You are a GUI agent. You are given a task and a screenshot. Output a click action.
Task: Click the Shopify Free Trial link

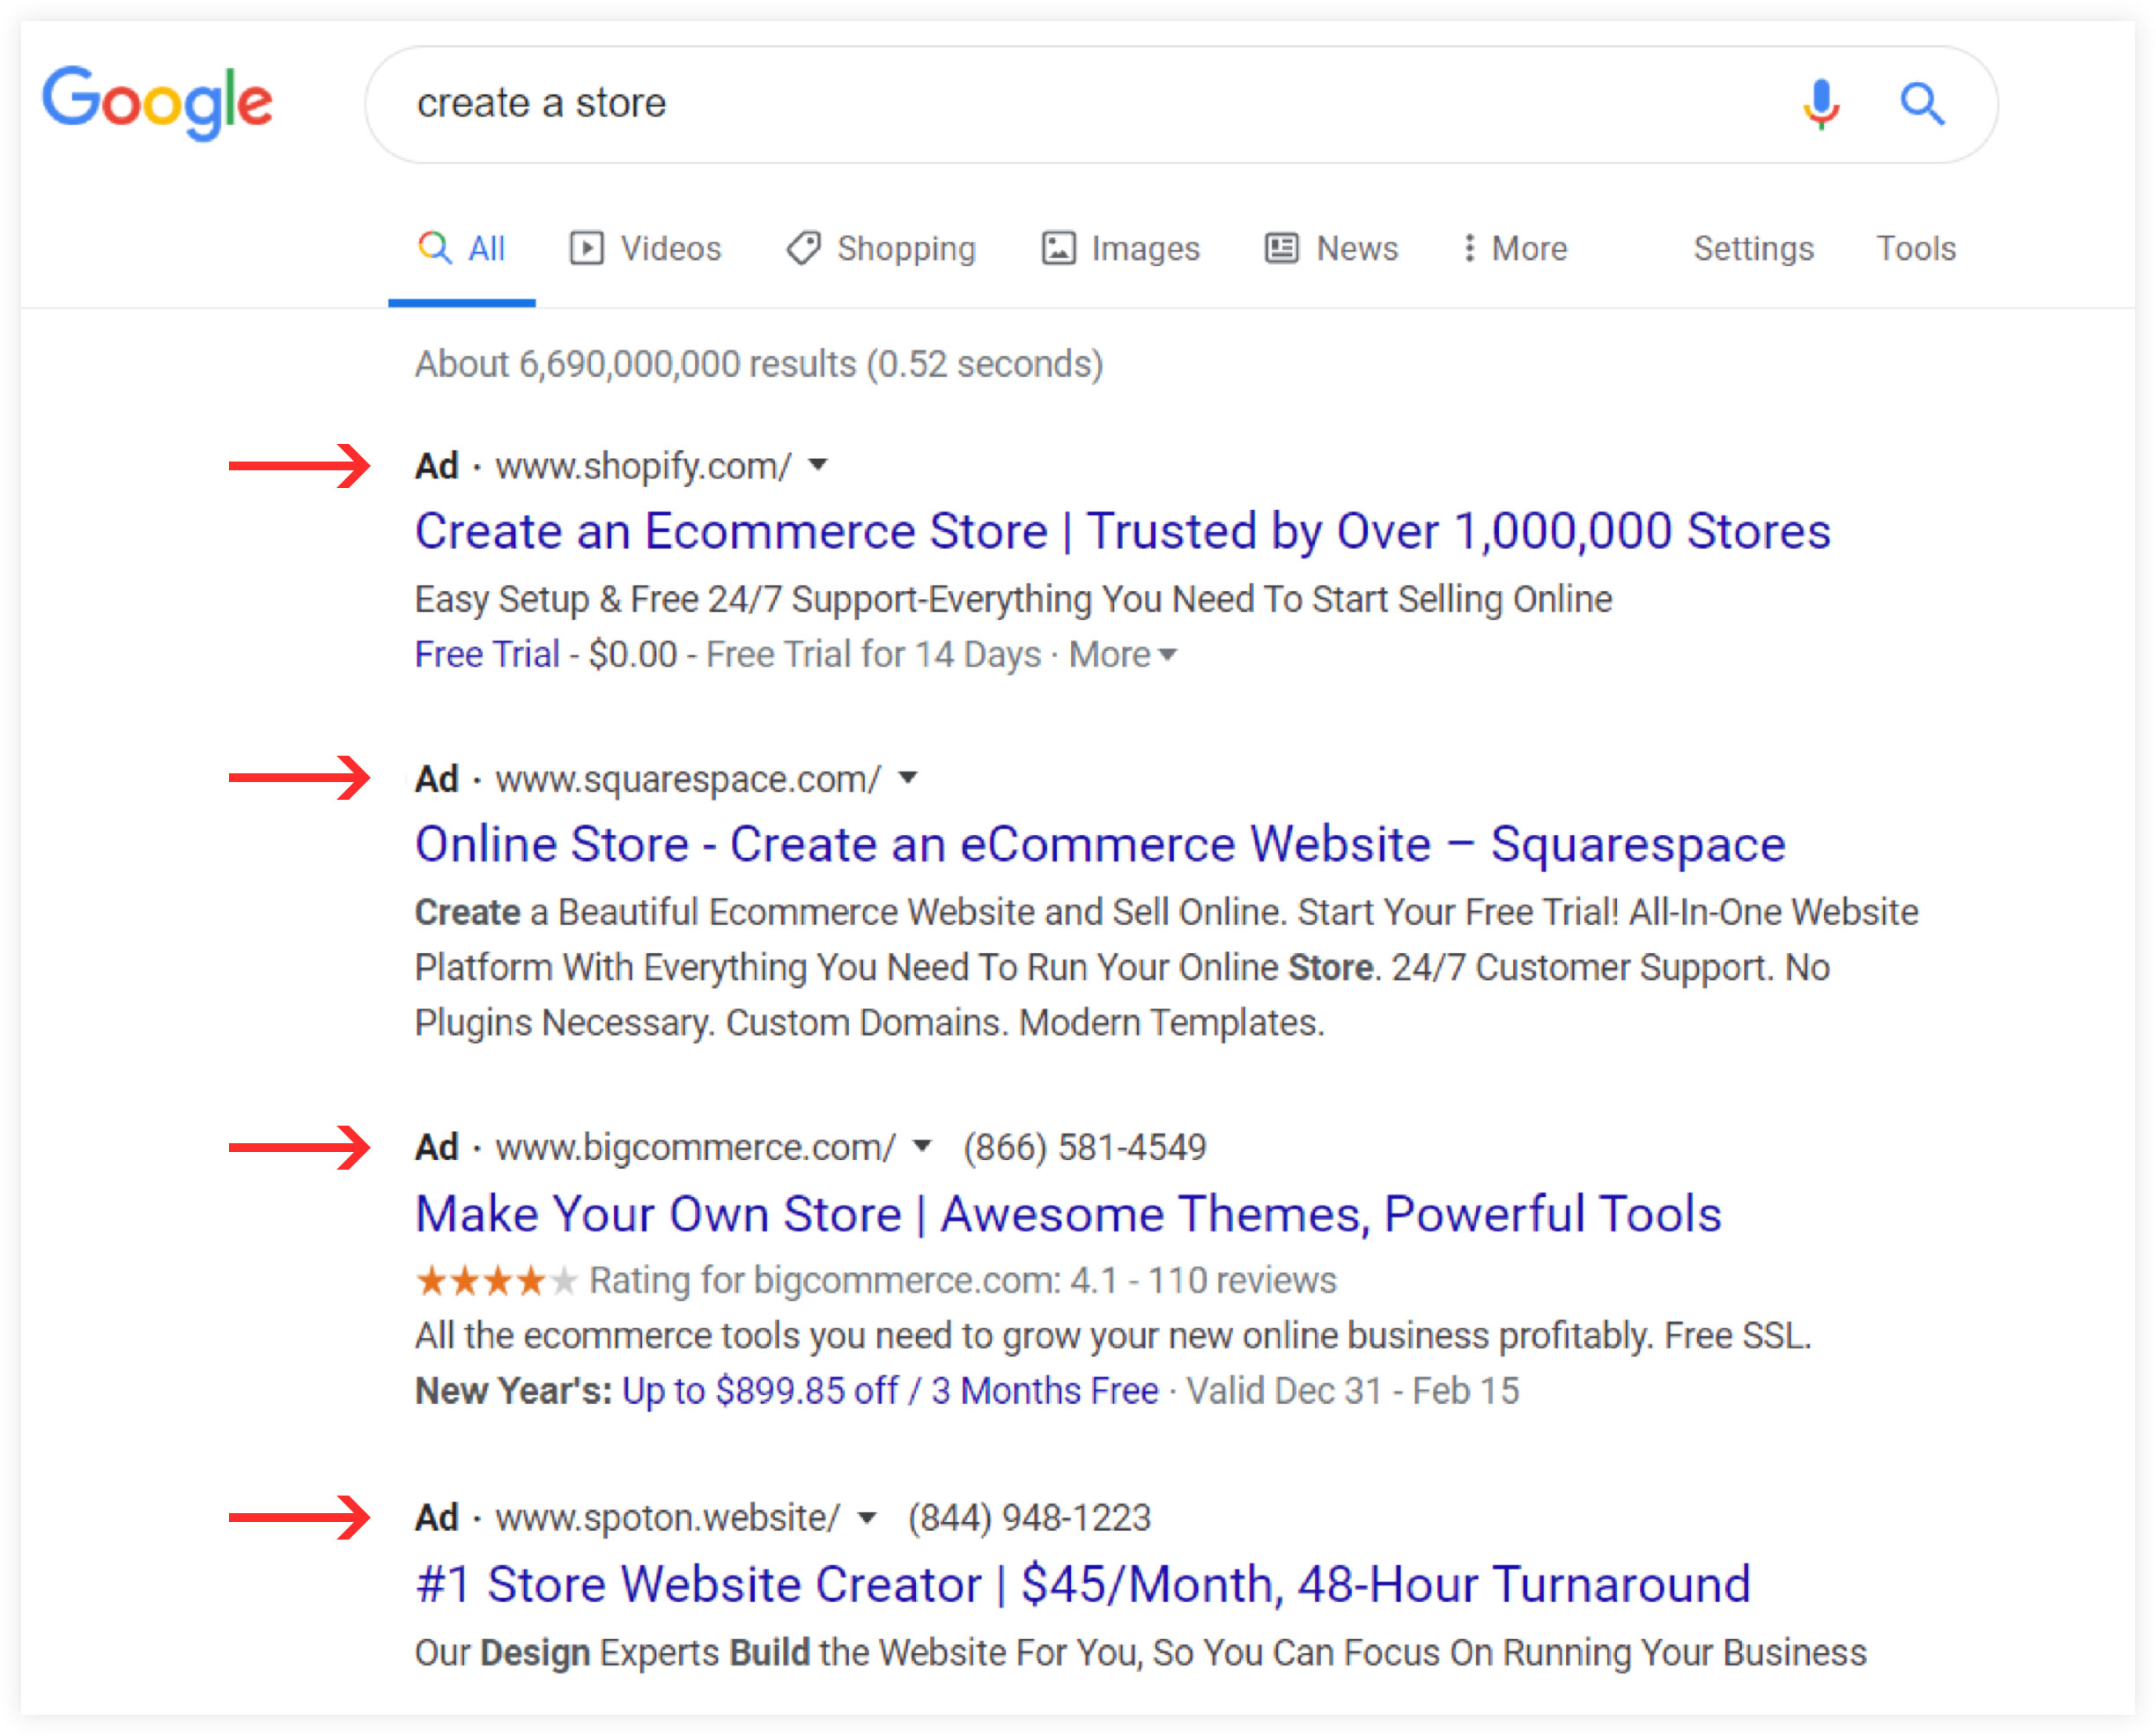[487, 654]
